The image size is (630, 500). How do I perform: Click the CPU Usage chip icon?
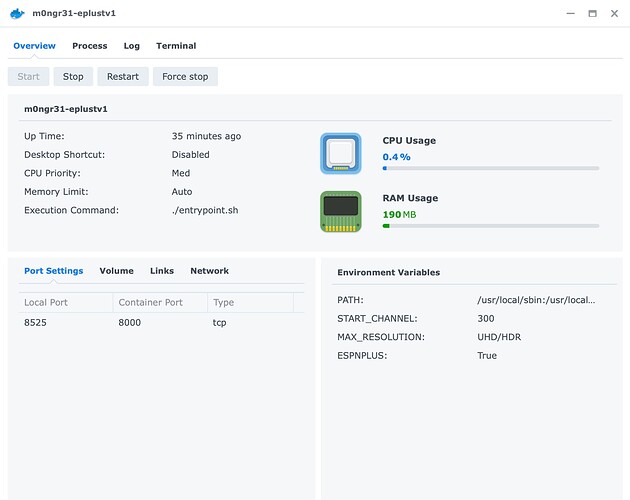[x=341, y=153]
